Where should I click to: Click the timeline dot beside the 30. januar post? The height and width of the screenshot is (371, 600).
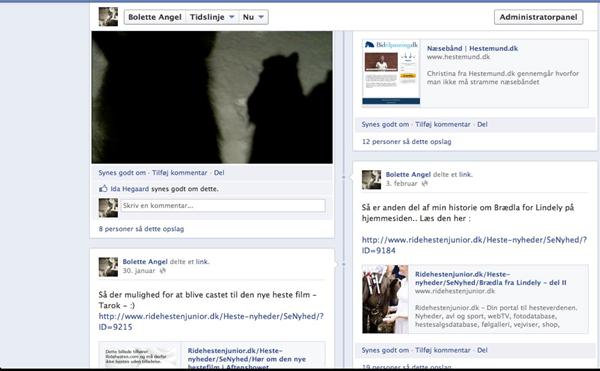(x=343, y=264)
